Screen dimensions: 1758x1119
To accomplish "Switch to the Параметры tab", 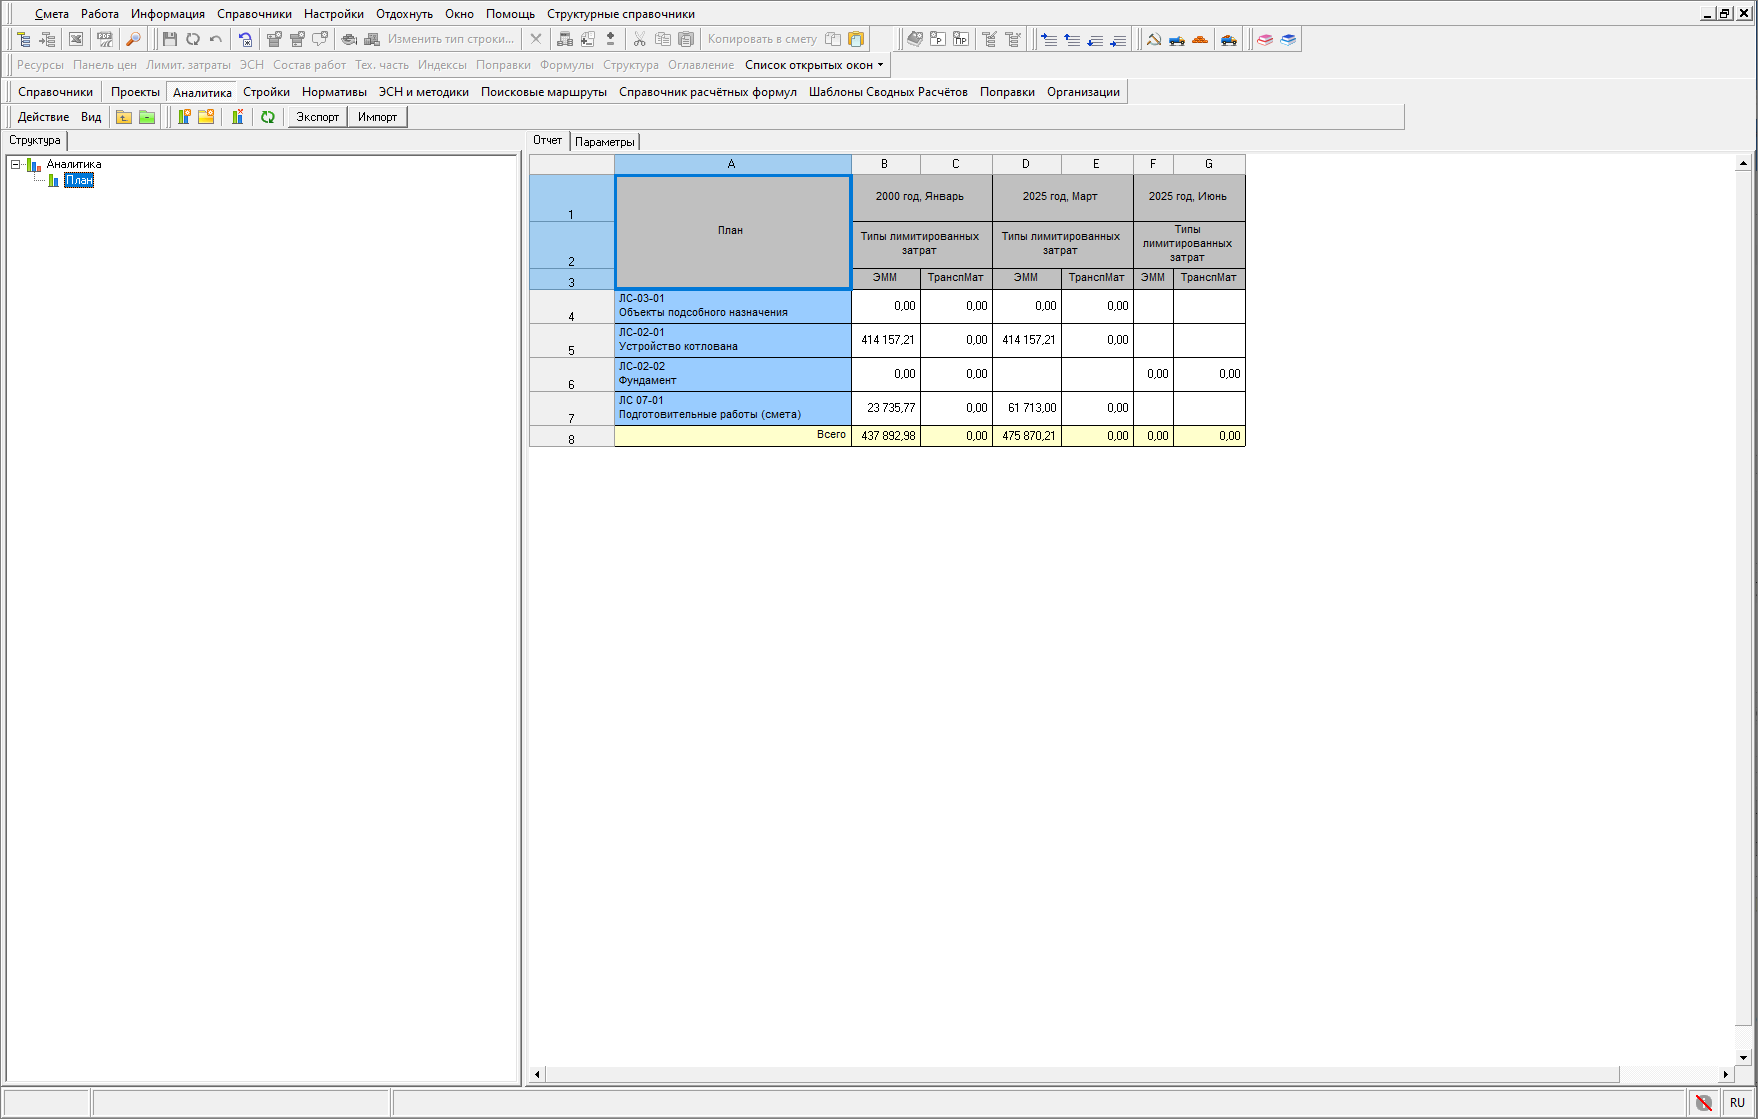I will click(604, 142).
